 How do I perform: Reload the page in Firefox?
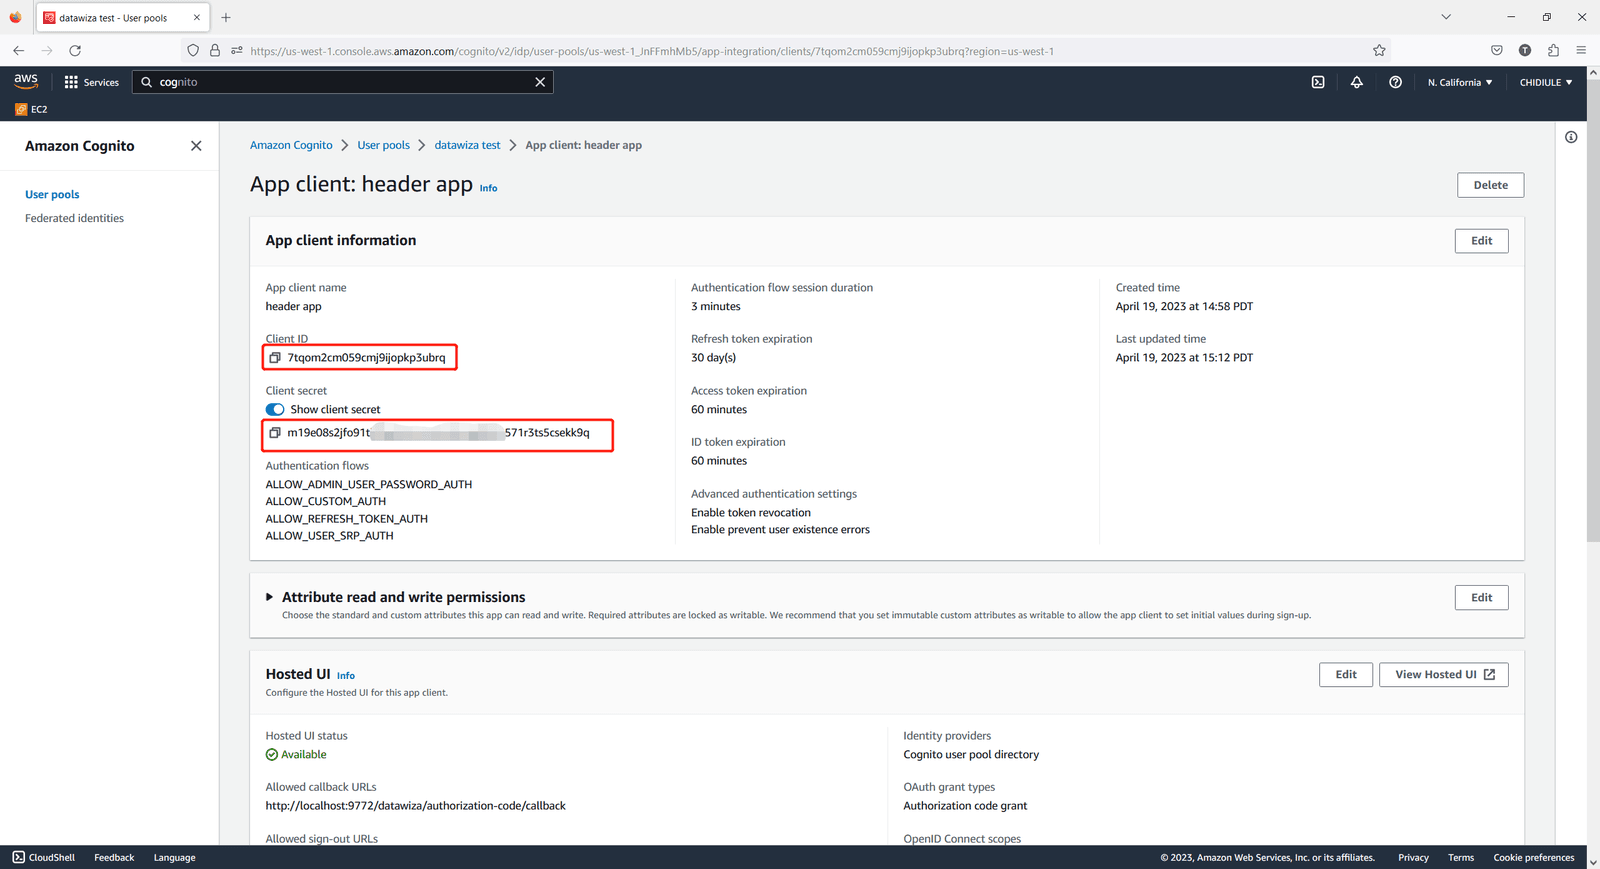click(75, 50)
